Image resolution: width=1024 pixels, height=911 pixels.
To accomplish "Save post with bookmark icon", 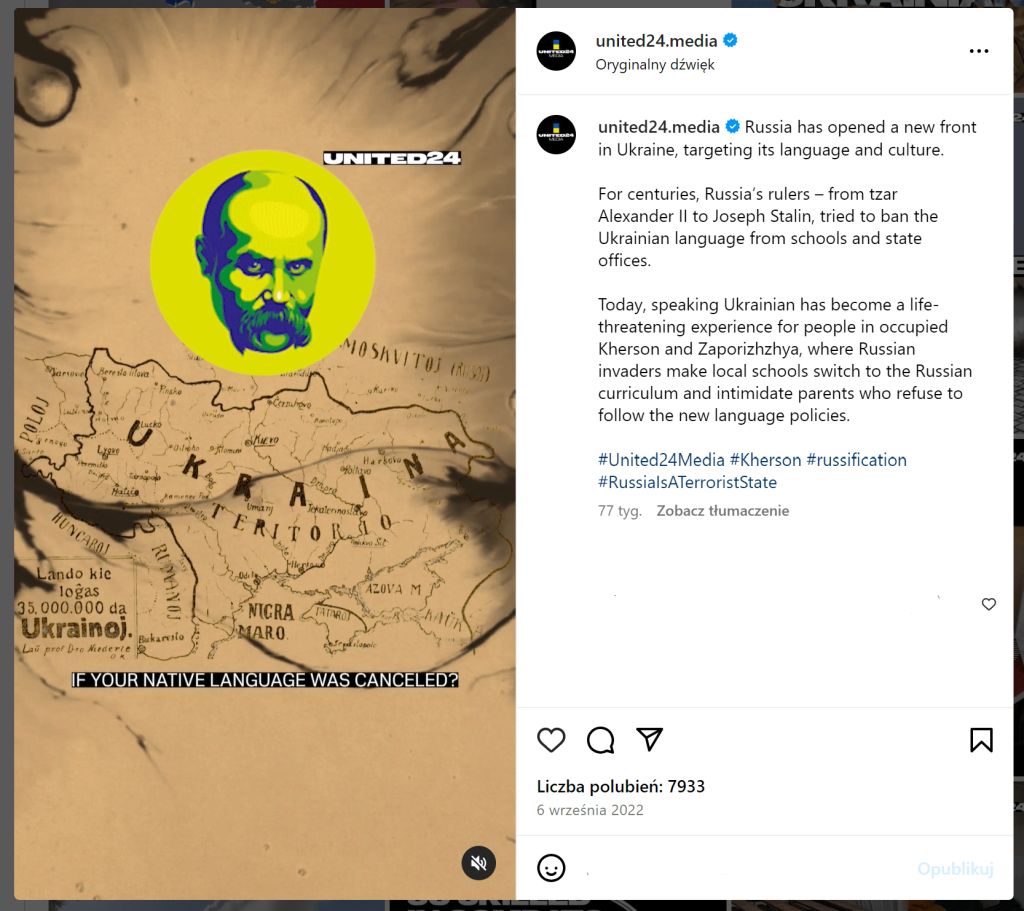I will click(981, 740).
